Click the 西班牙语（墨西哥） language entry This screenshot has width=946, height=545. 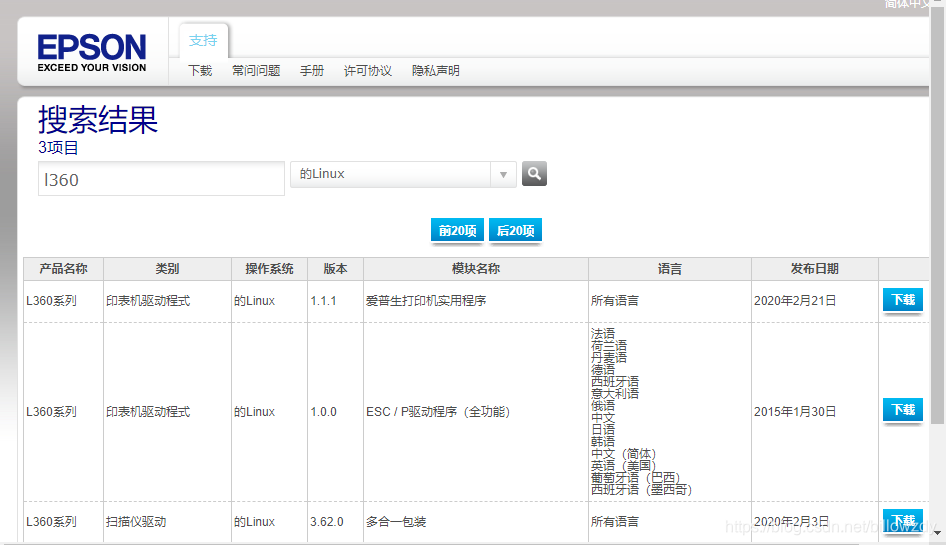tap(641, 489)
